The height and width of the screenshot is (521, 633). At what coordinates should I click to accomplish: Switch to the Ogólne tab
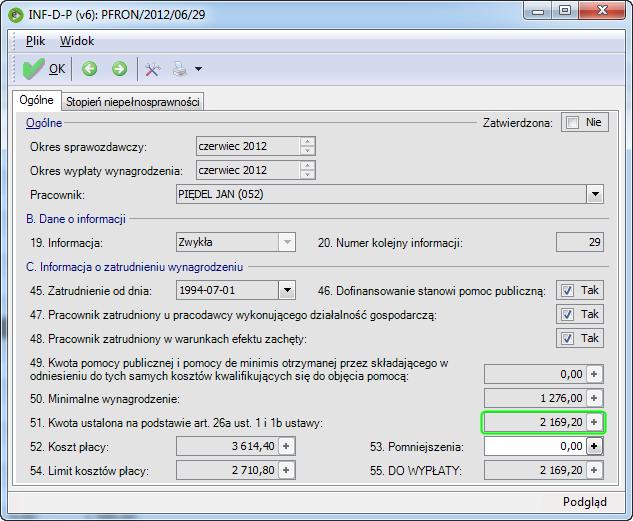(36, 100)
